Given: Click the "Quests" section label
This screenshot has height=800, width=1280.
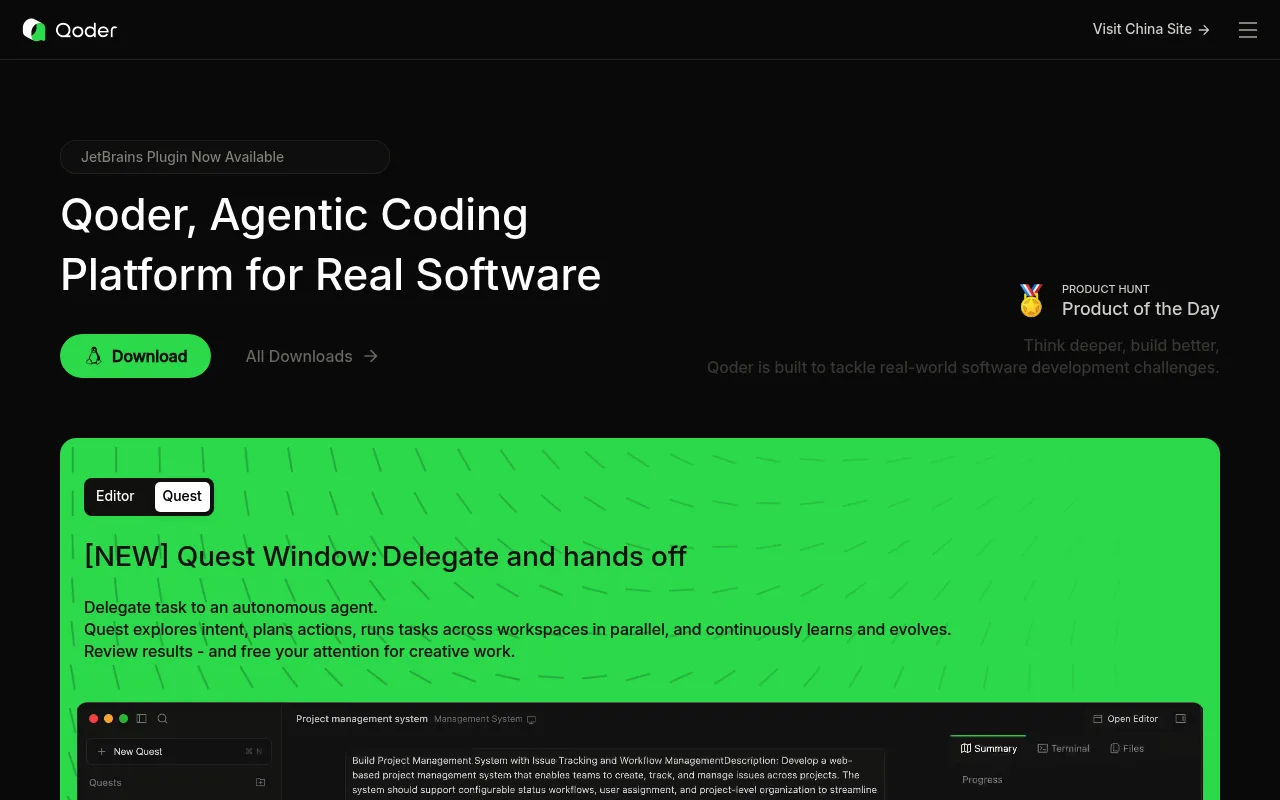Looking at the screenshot, I should click(x=105, y=783).
